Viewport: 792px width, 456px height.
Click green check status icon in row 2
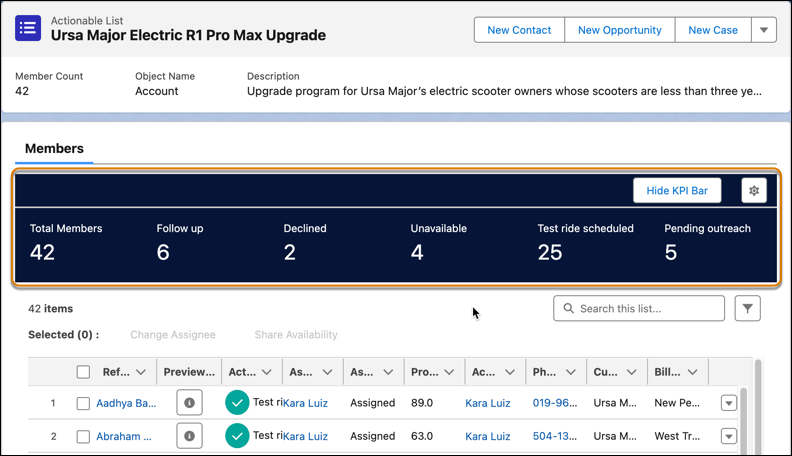click(237, 436)
